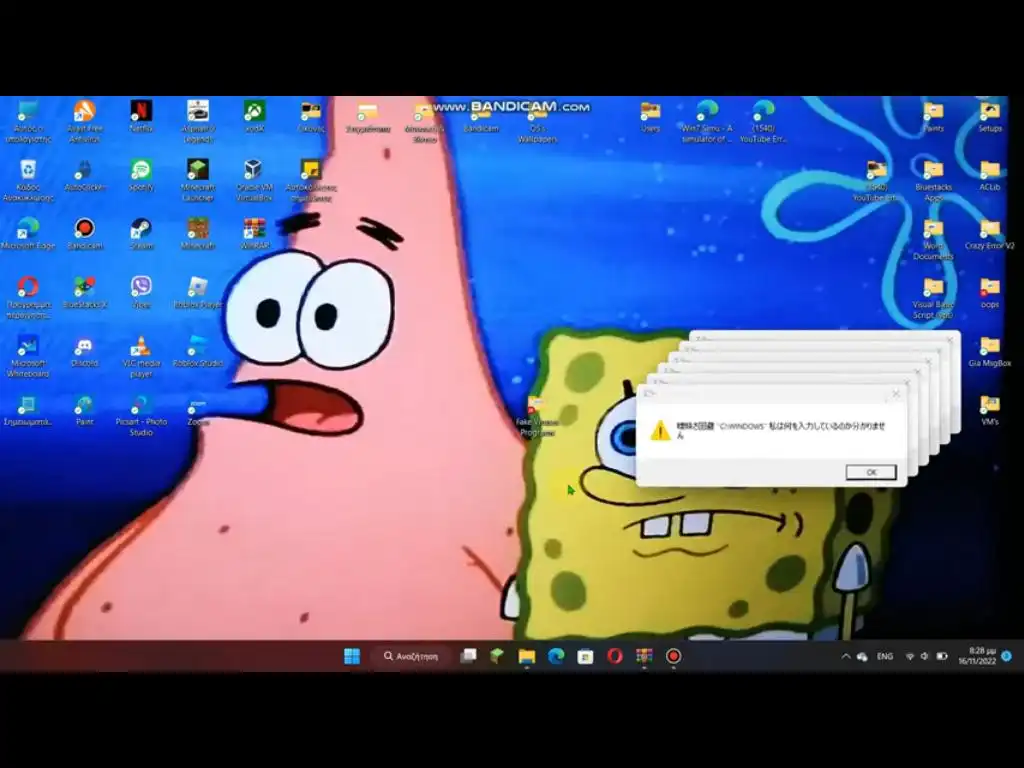Screen dimensions: 1024x768
Task: Open the Fake Viruses Programs folder
Action: (537, 416)
